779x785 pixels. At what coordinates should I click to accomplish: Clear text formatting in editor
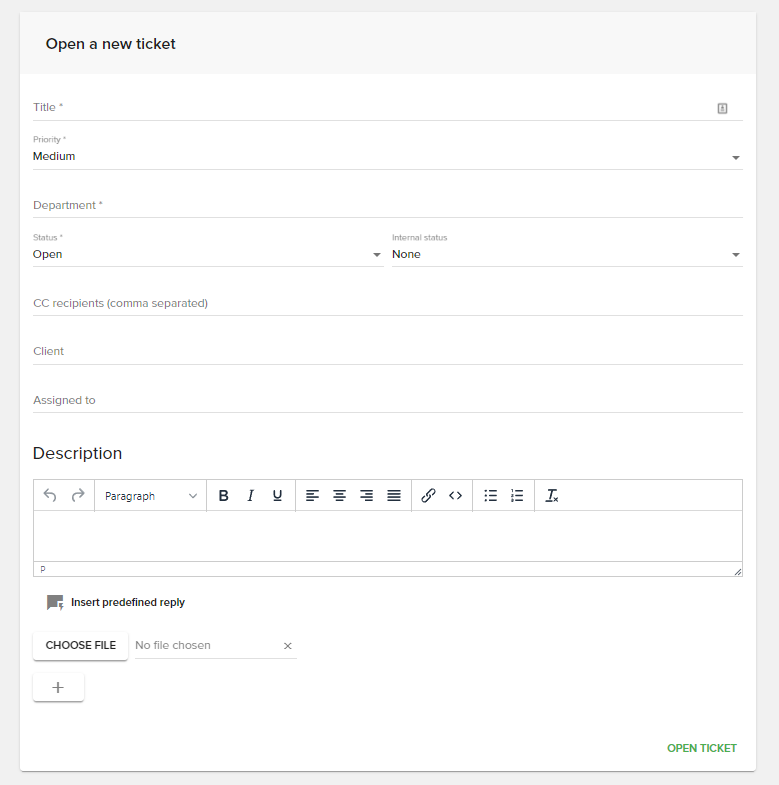[x=552, y=496]
